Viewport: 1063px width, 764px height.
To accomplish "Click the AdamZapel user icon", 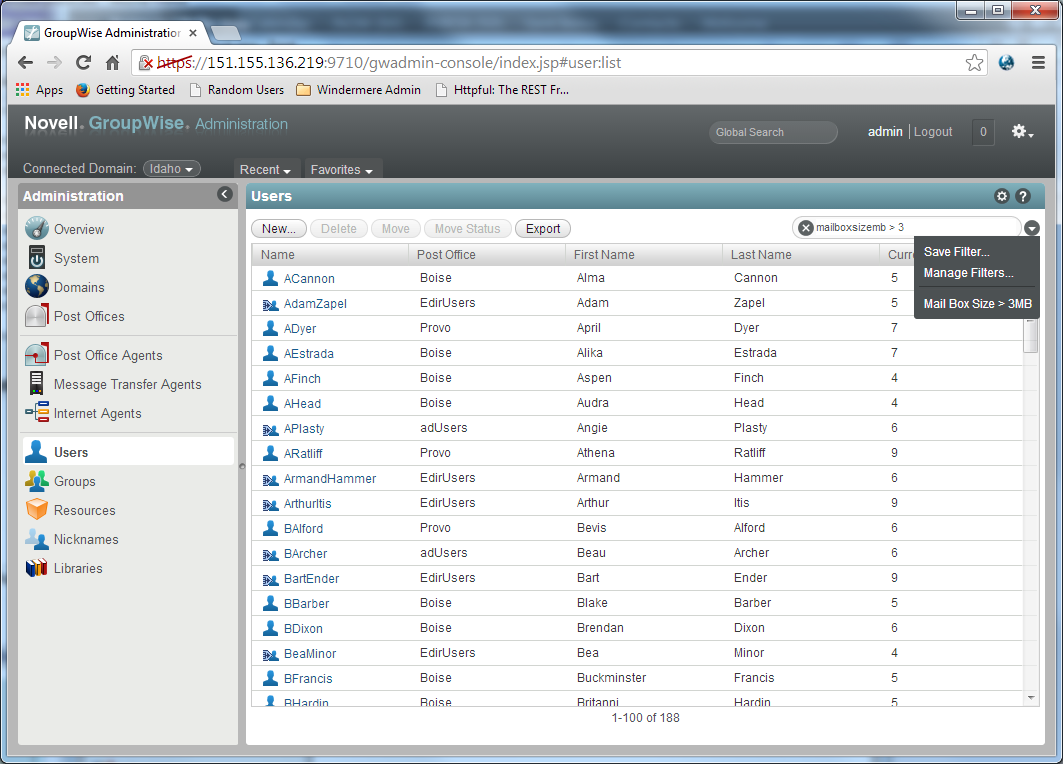I will point(270,304).
